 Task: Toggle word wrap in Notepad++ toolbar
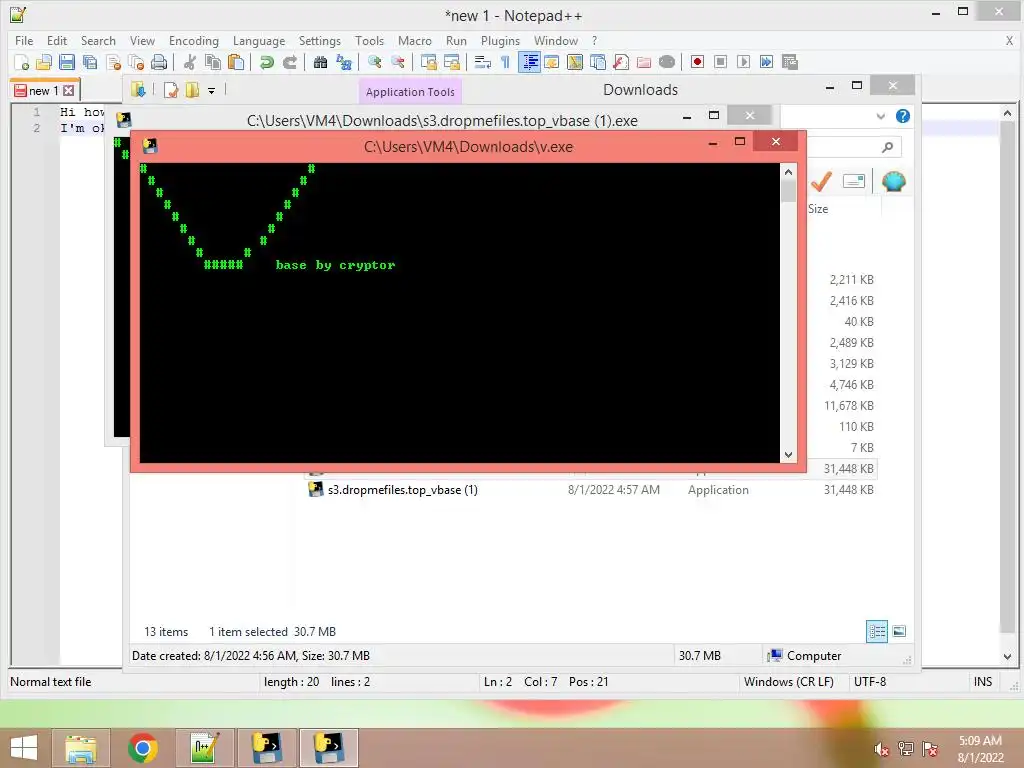click(483, 62)
